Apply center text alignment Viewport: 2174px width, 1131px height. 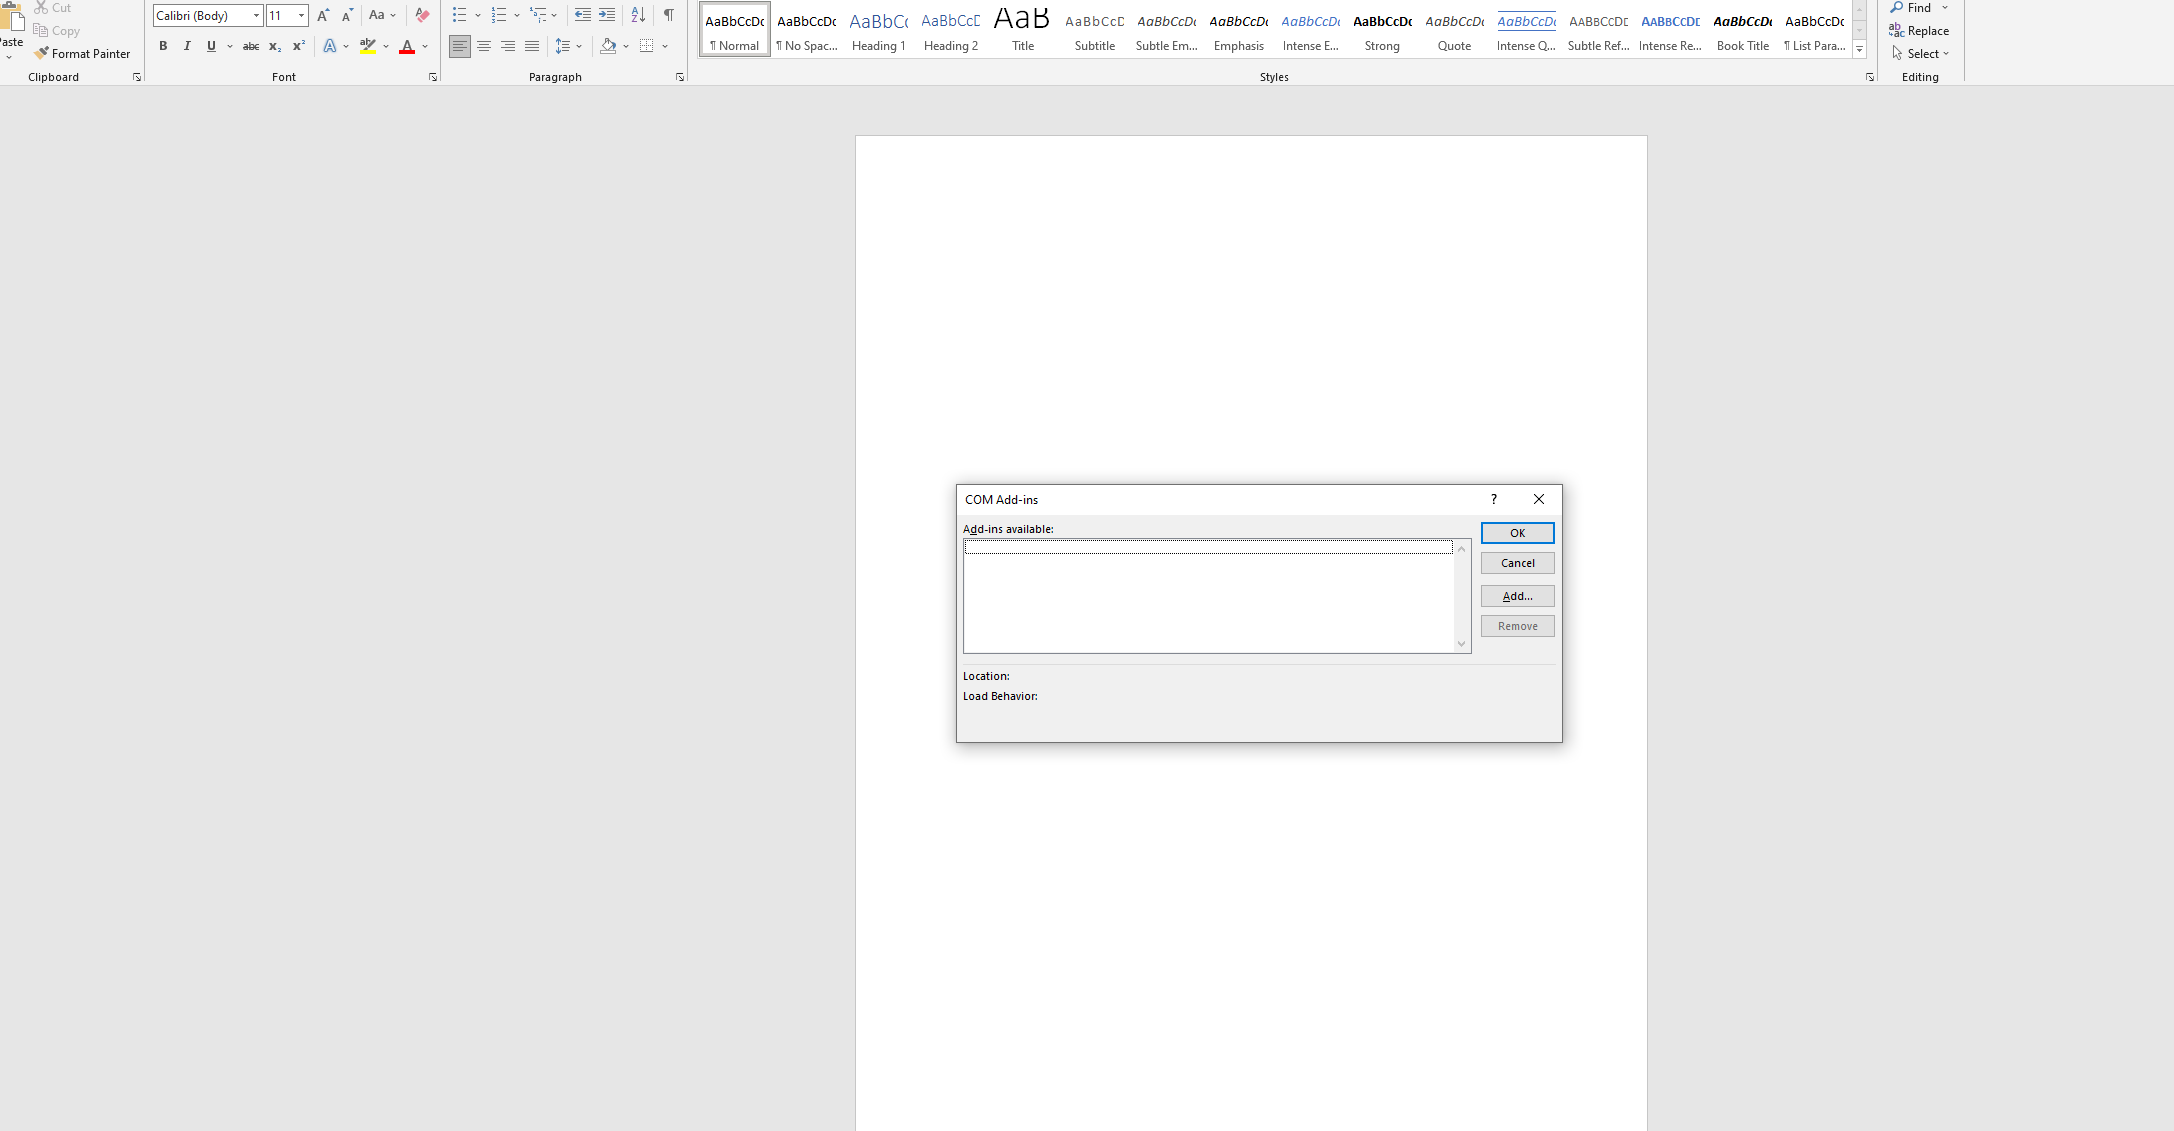point(484,46)
